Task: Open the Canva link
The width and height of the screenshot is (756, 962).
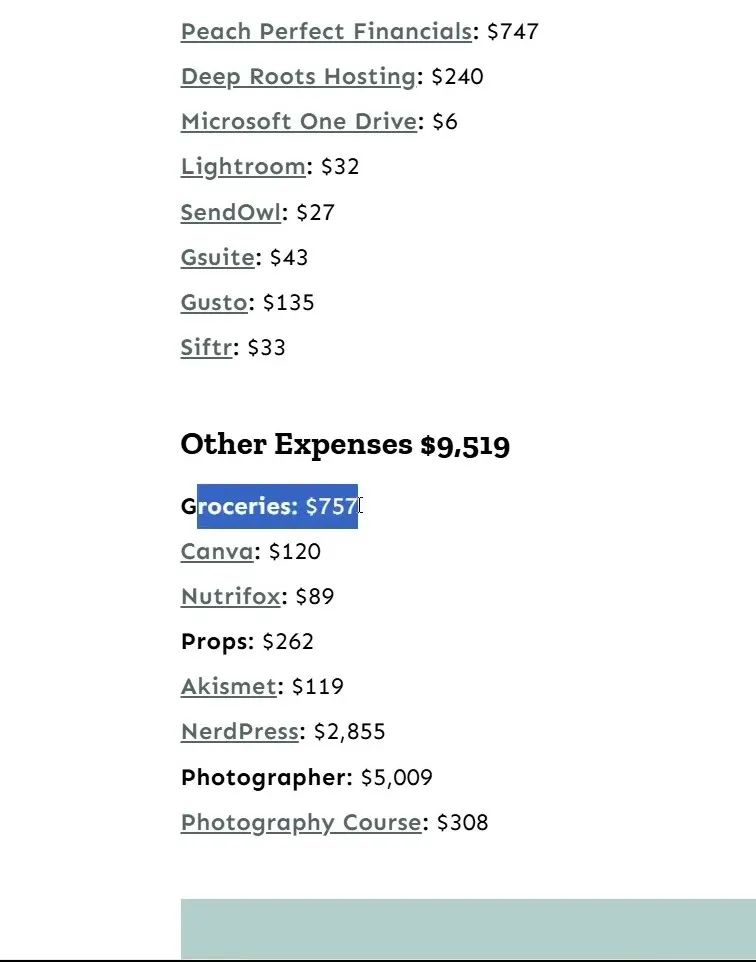Action: pyautogui.click(x=217, y=551)
